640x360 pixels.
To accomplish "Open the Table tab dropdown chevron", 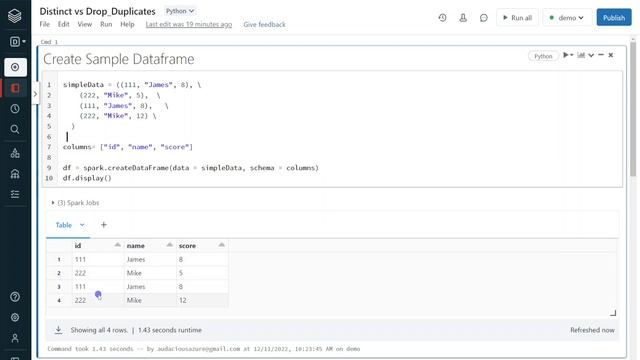I will point(82,225).
